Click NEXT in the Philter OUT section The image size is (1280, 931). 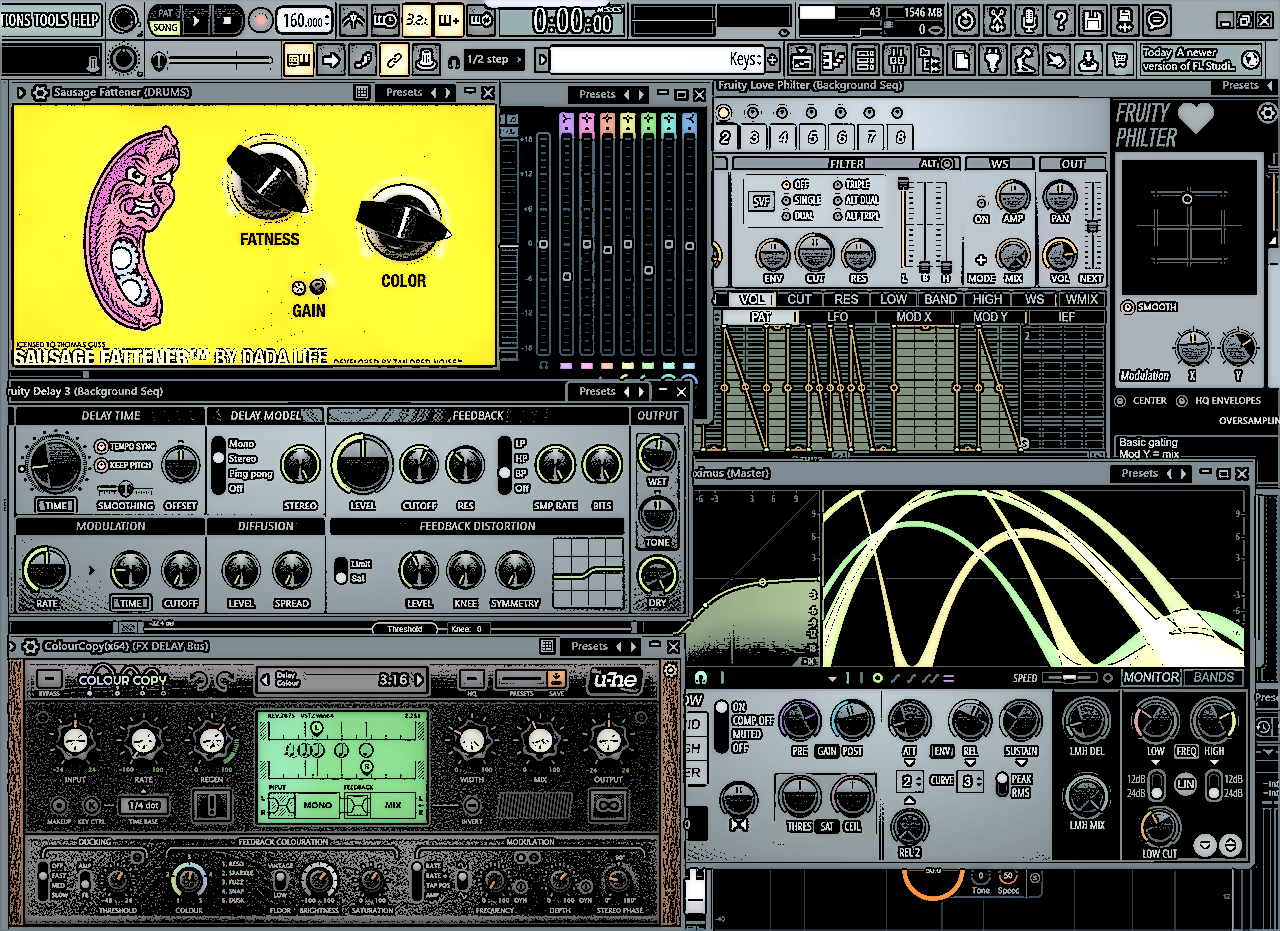point(1090,278)
